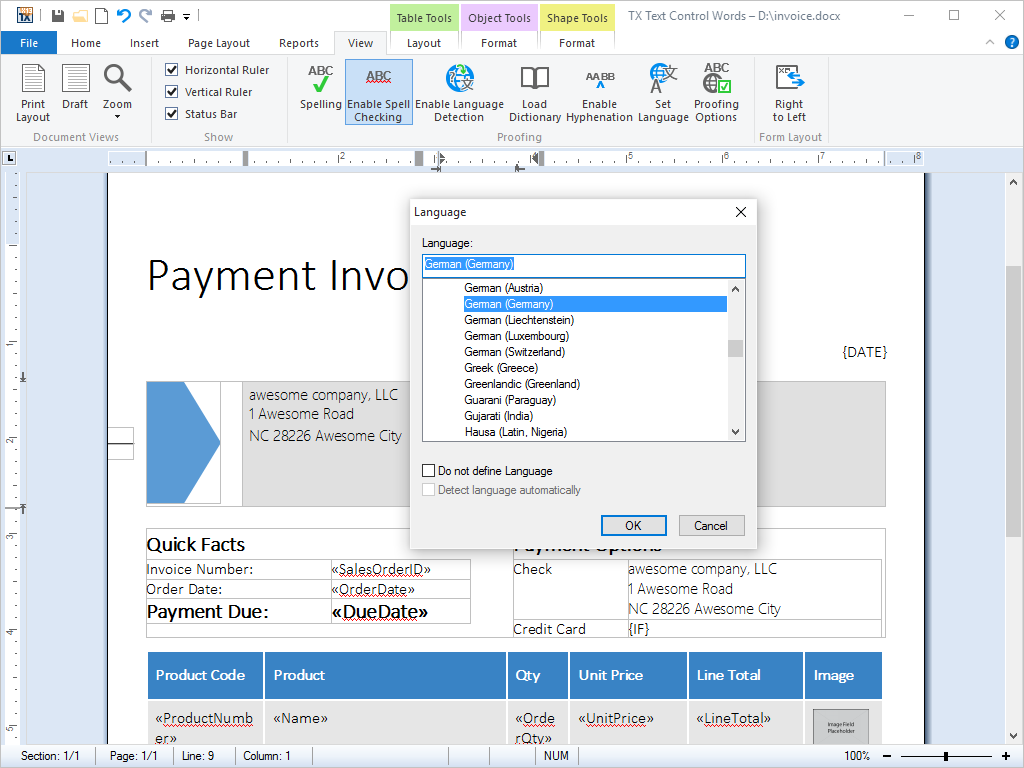This screenshot has width=1024, height=768.
Task: Click the zoom slider in status bar
Action: point(945,756)
